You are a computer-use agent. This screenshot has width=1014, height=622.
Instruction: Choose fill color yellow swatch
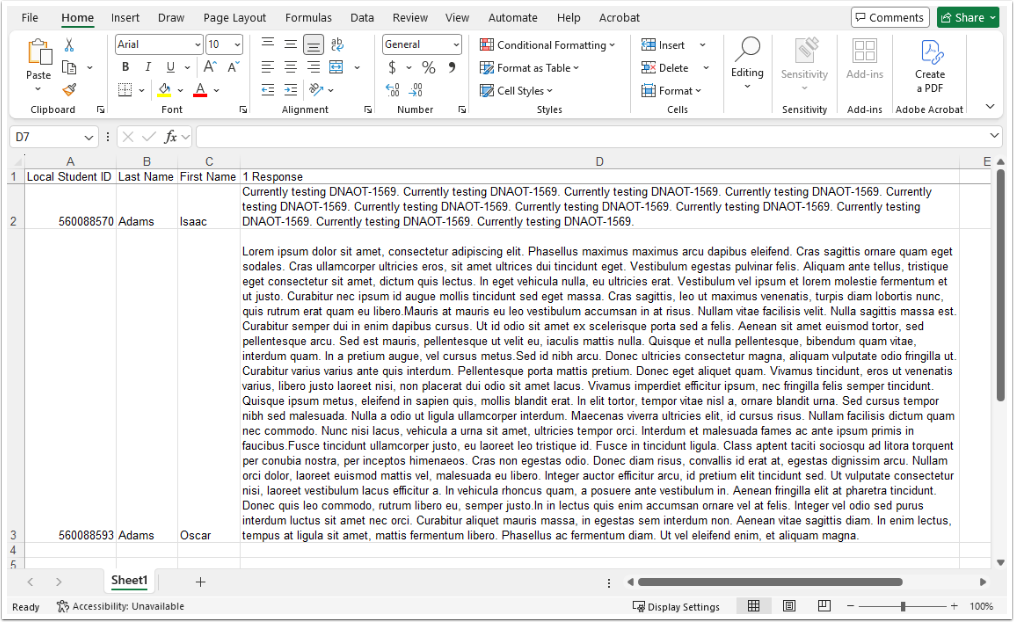(164, 90)
